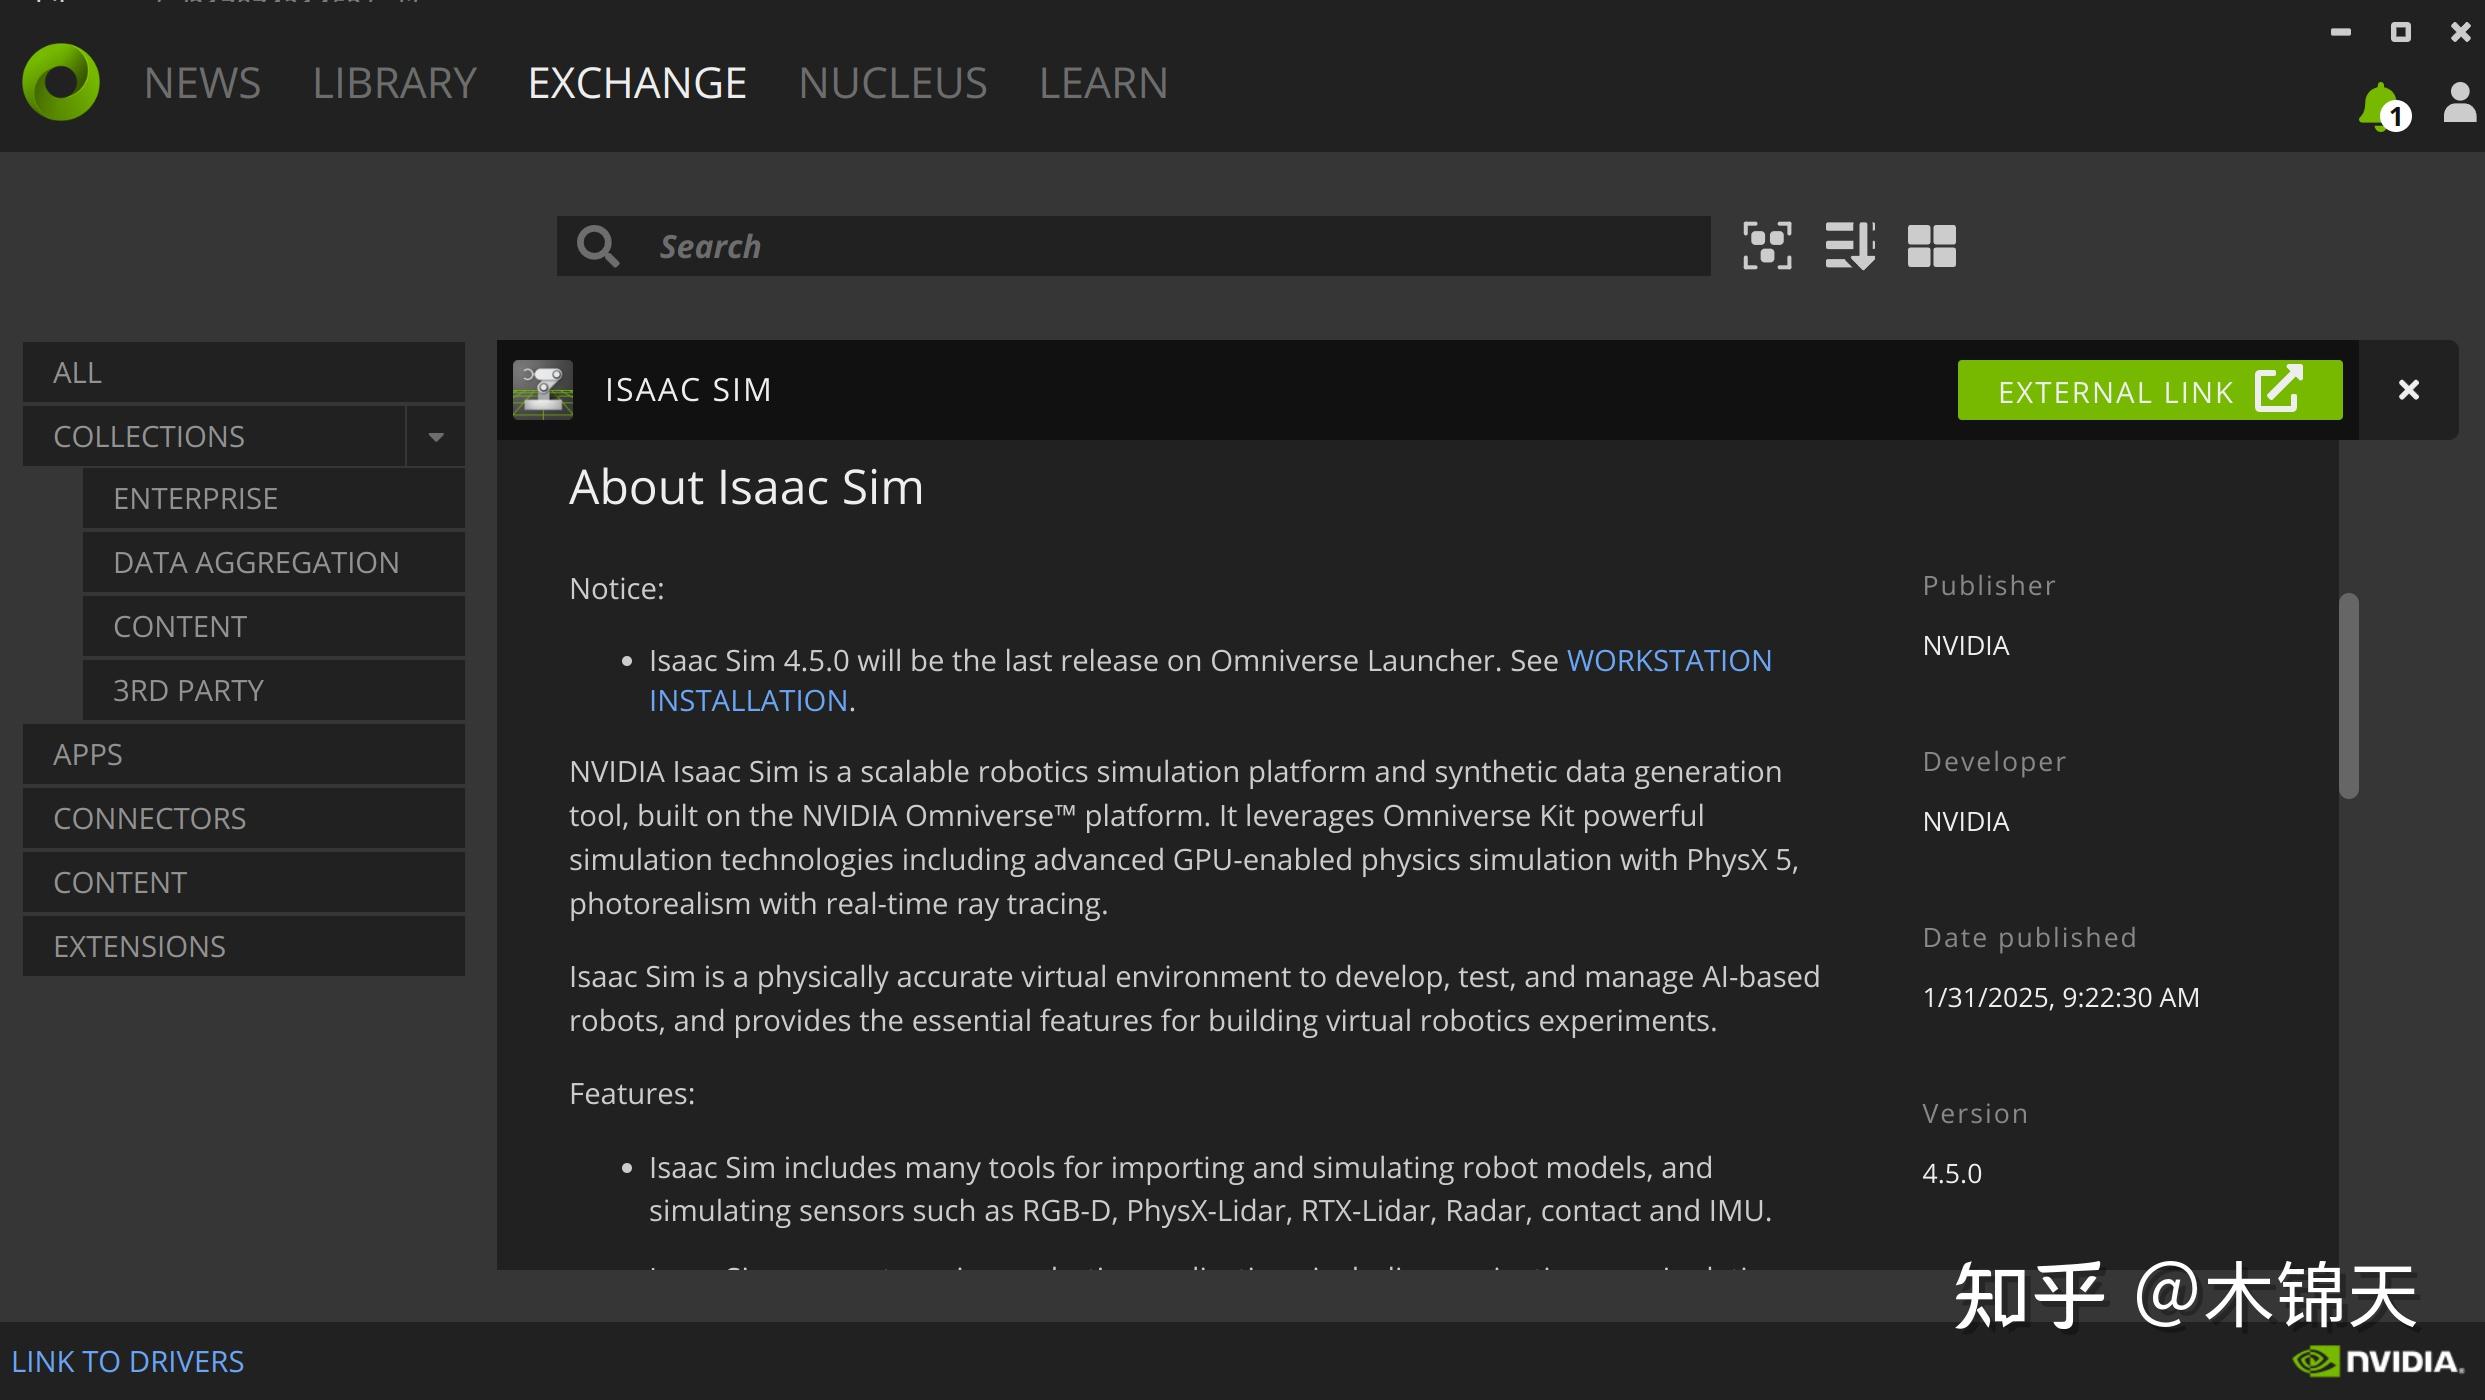Click the image-scan search icon

1765,245
